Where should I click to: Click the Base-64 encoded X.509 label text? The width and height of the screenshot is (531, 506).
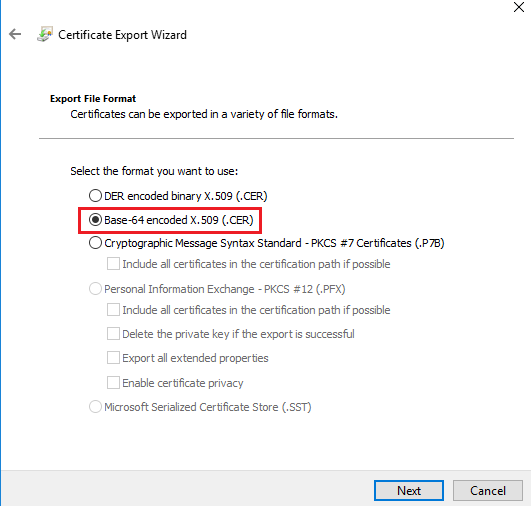tap(179, 220)
